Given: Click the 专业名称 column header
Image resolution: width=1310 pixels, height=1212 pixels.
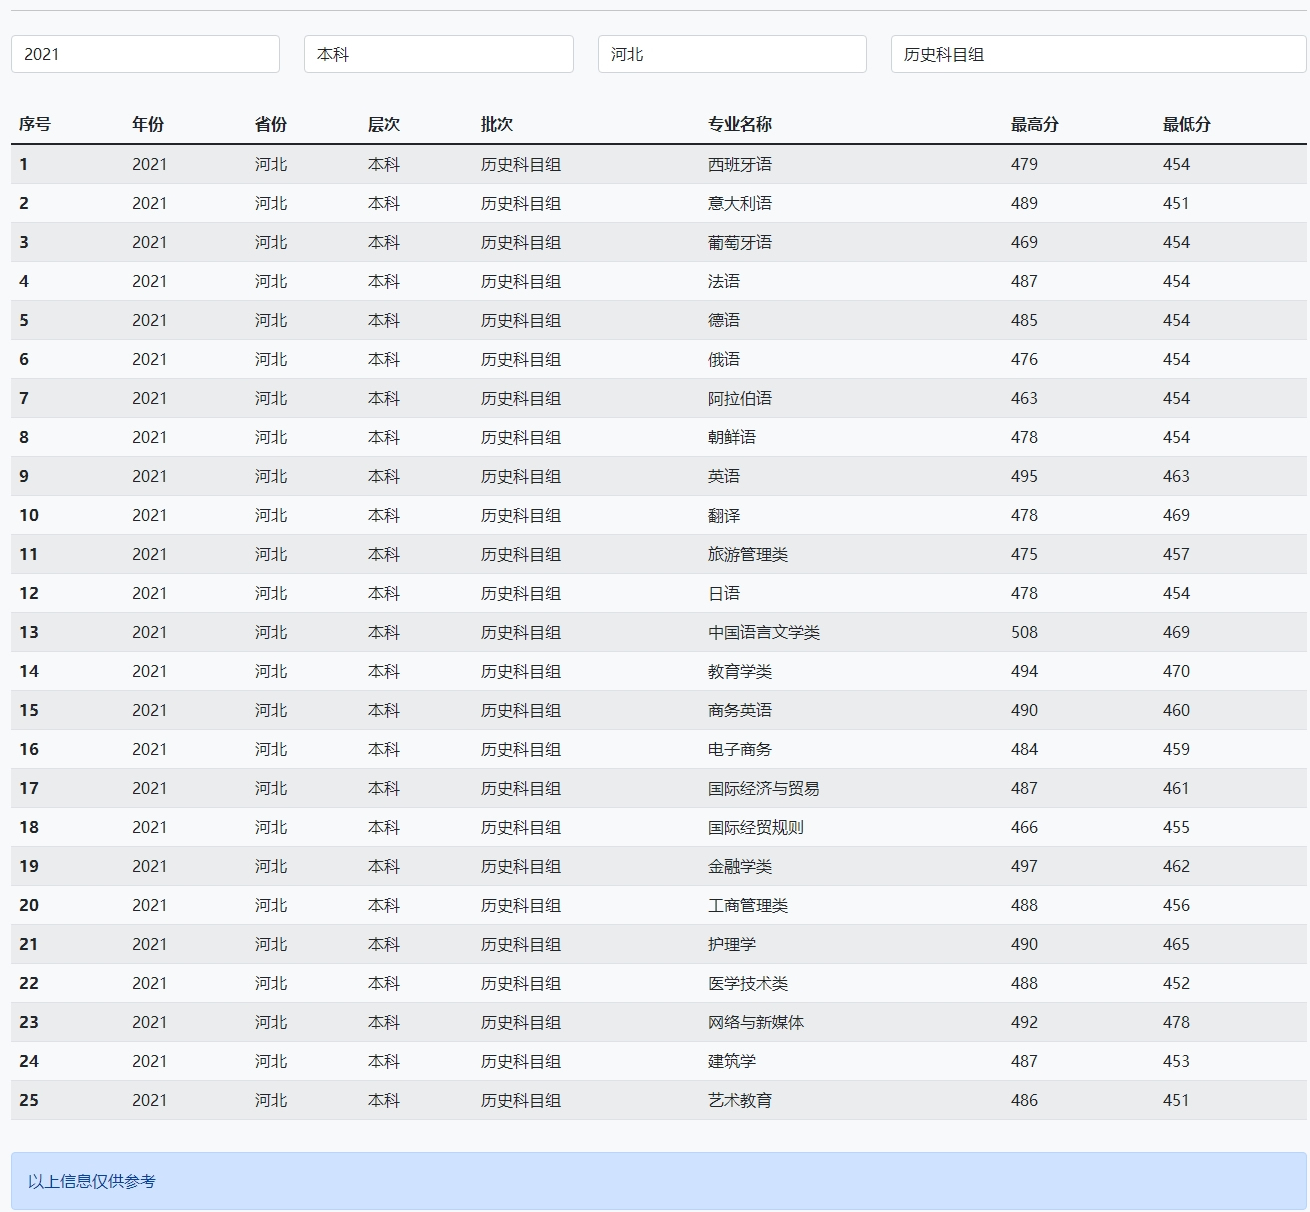Looking at the screenshot, I should click(x=740, y=124).
